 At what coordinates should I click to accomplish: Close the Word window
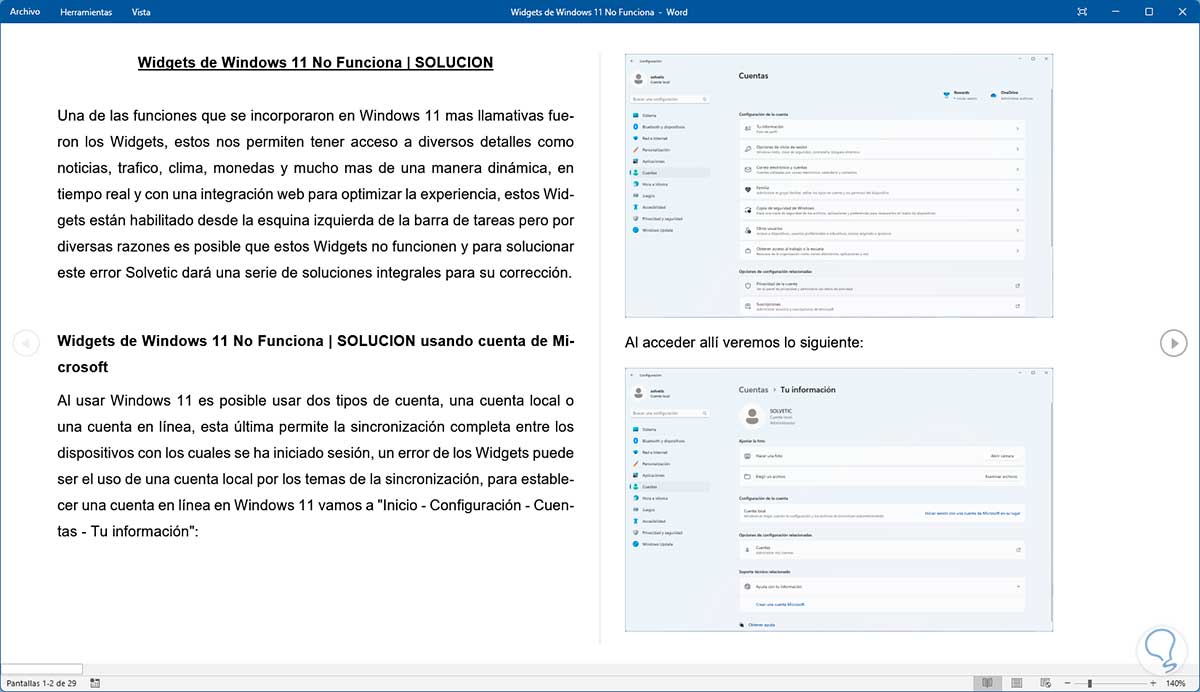[1182, 12]
